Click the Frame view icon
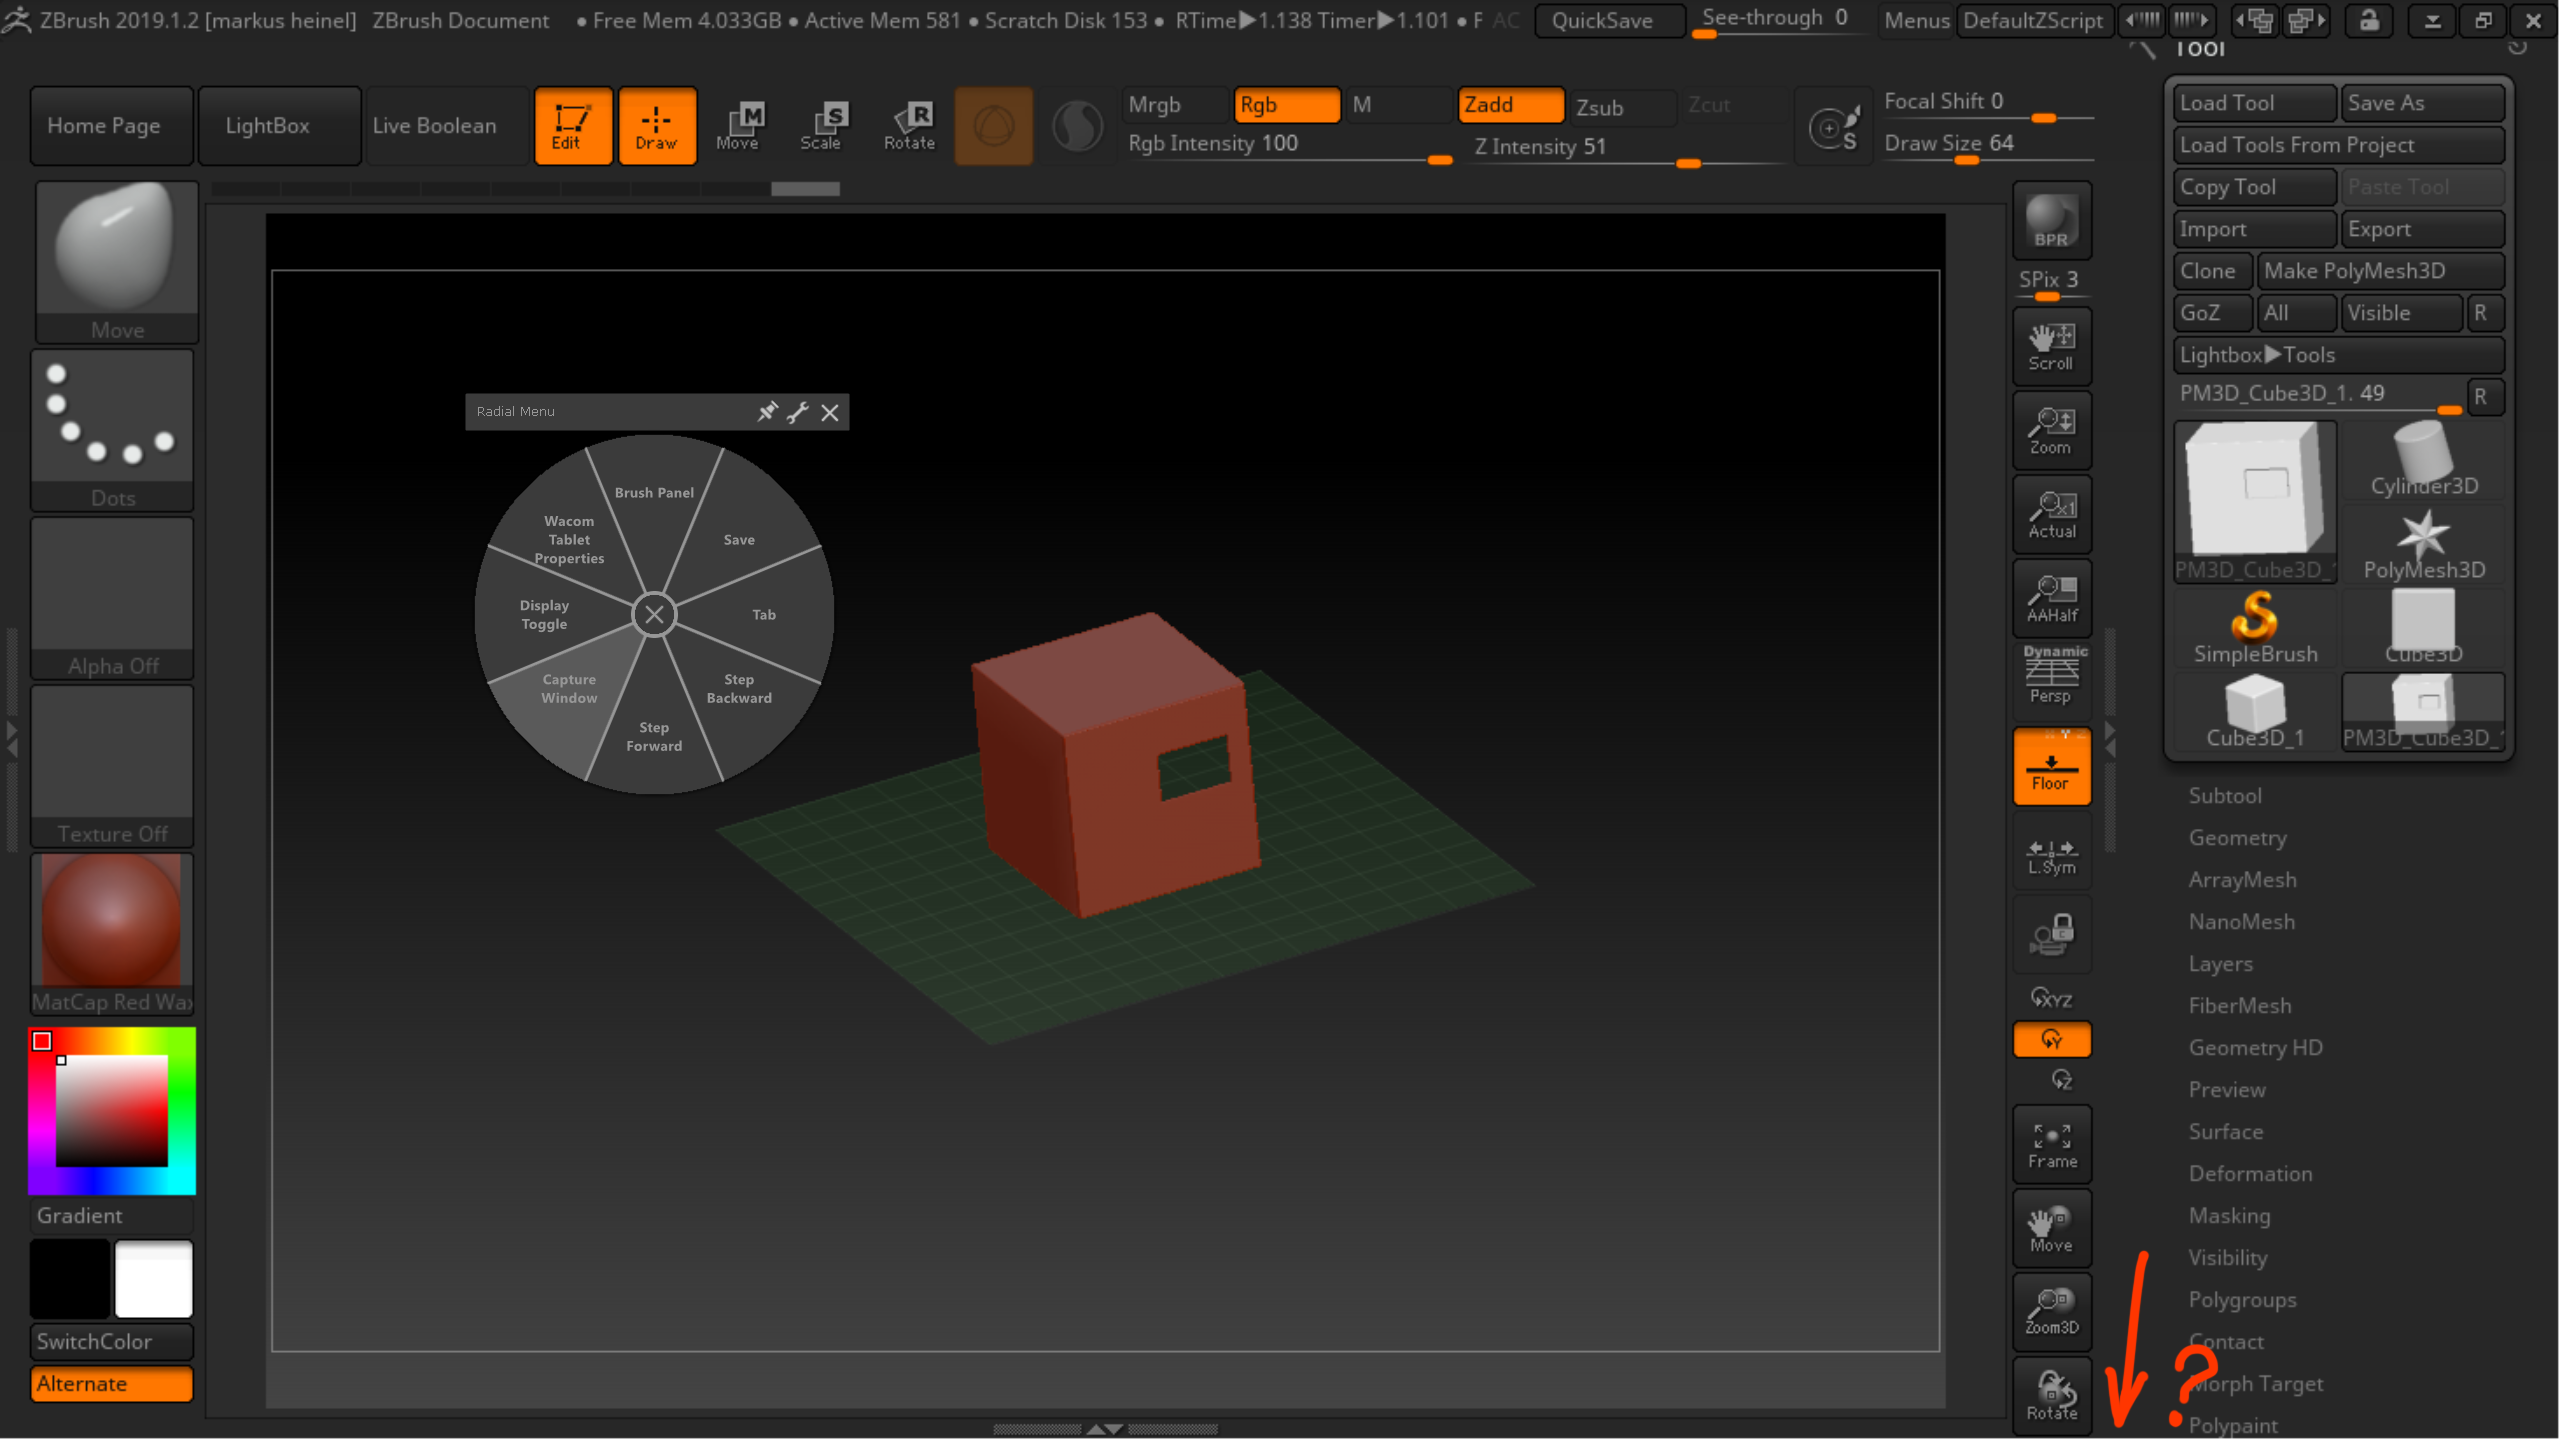The height and width of the screenshot is (1440, 2560). point(2051,1145)
